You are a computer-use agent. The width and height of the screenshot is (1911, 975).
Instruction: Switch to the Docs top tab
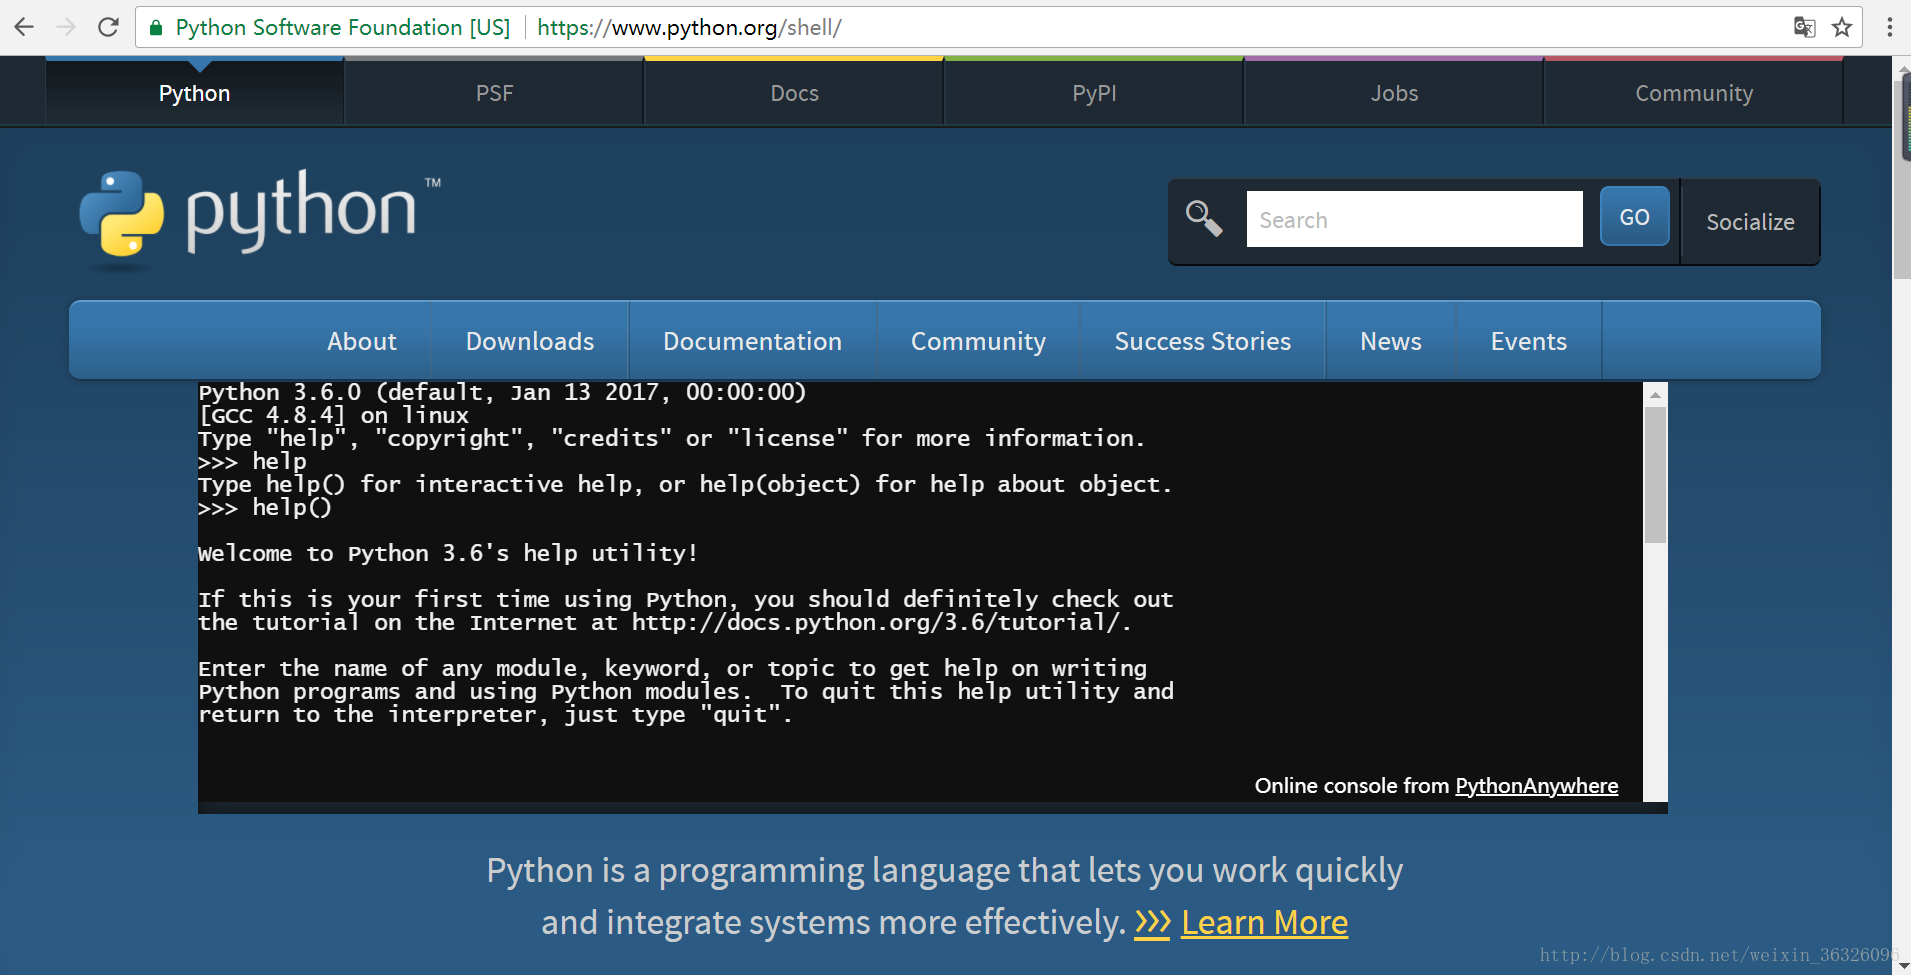coord(794,93)
